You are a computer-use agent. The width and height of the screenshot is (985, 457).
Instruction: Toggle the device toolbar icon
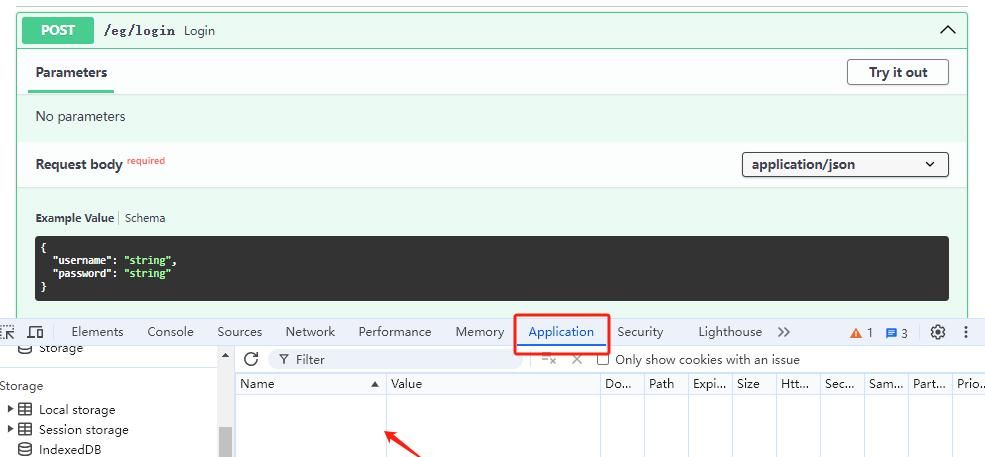[x=36, y=332]
